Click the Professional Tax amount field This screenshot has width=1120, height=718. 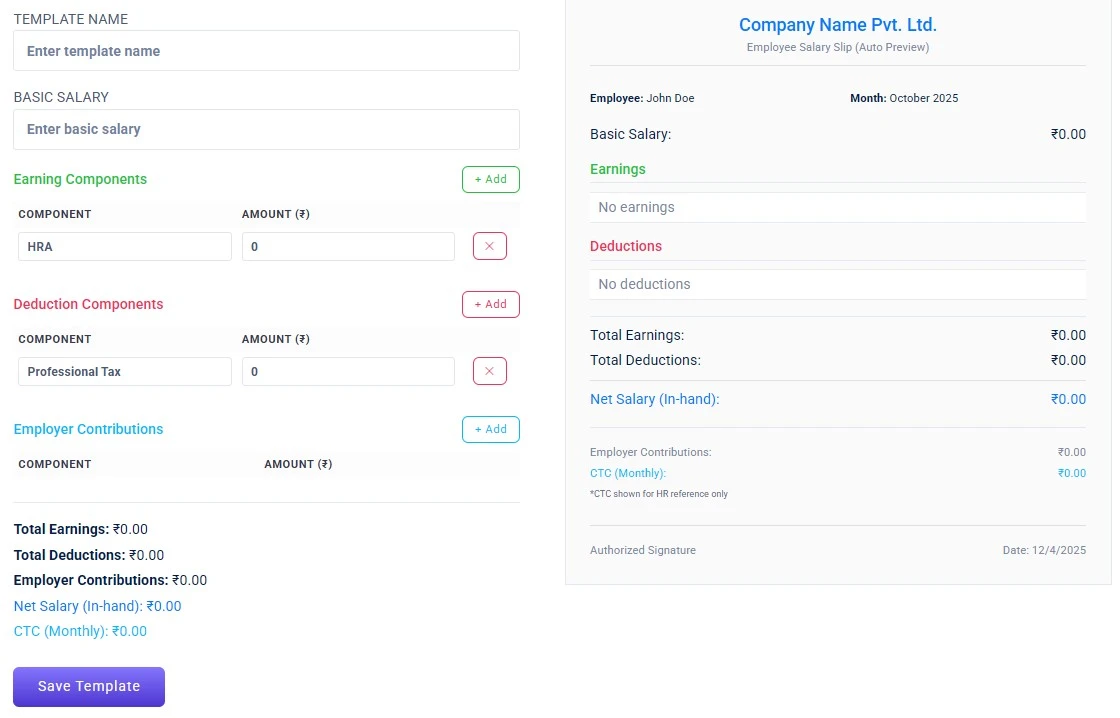pos(347,370)
